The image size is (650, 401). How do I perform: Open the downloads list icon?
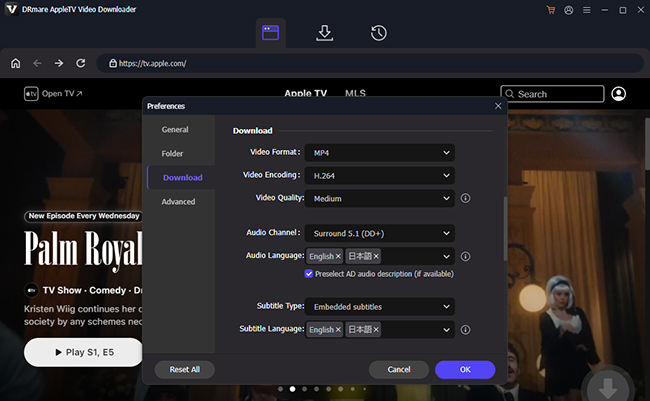coord(325,33)
